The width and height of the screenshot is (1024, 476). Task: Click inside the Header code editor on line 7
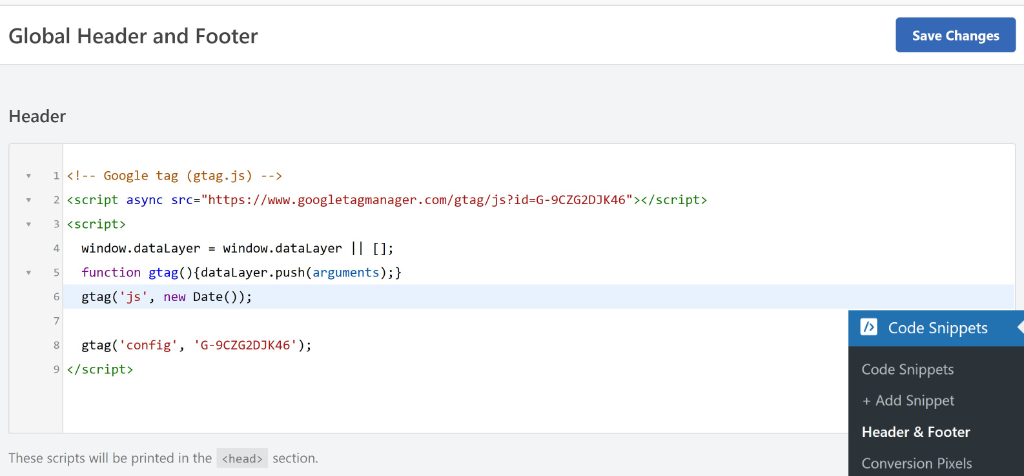538,321
